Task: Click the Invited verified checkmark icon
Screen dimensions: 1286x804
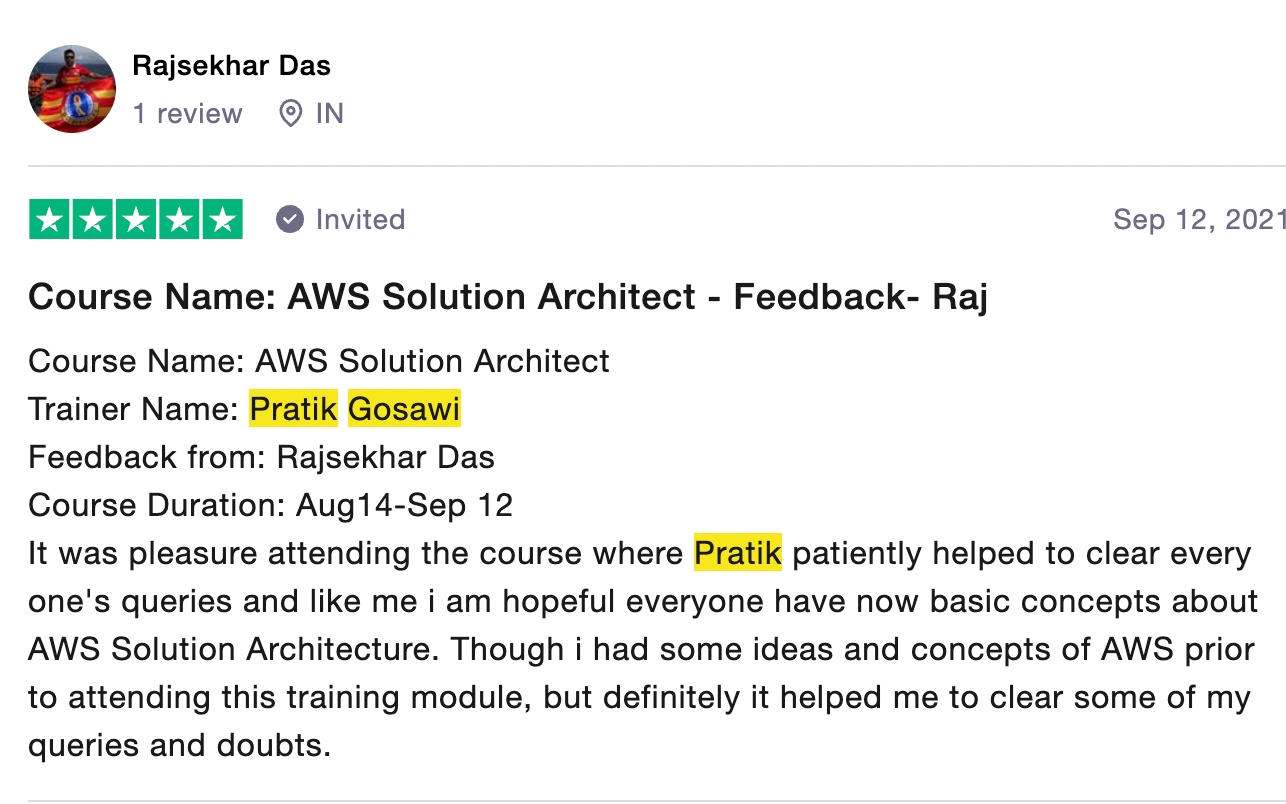Action: (290, 219)
